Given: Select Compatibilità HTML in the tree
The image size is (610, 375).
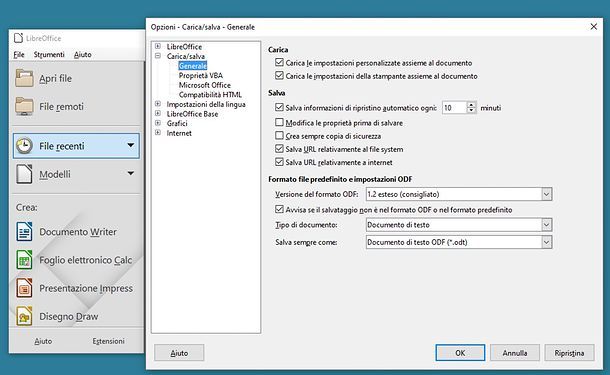Looking at the screenshot, I should tap(210, 95).
